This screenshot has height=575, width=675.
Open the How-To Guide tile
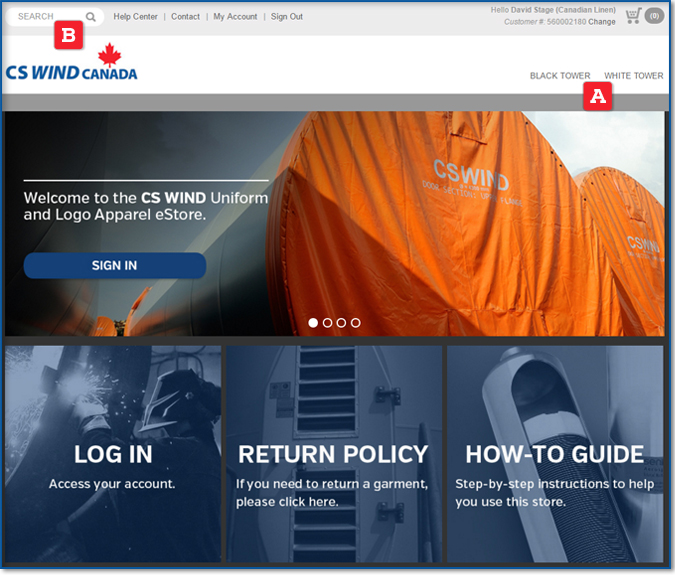(x=555, y=454)
